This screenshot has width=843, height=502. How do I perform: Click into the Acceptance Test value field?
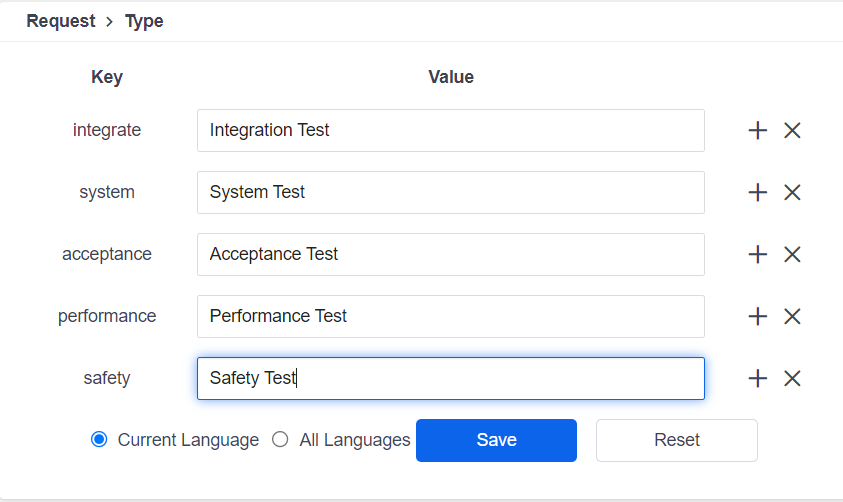coord(450,254)
